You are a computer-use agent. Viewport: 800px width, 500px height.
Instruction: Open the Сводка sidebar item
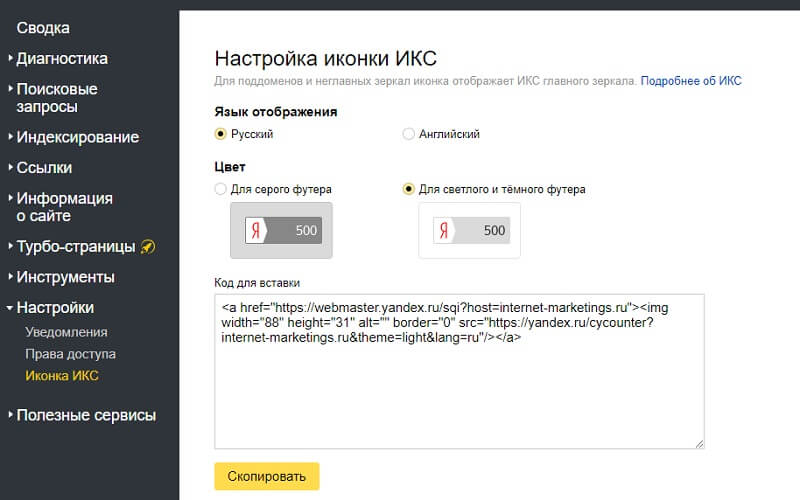tap(43, 28)
